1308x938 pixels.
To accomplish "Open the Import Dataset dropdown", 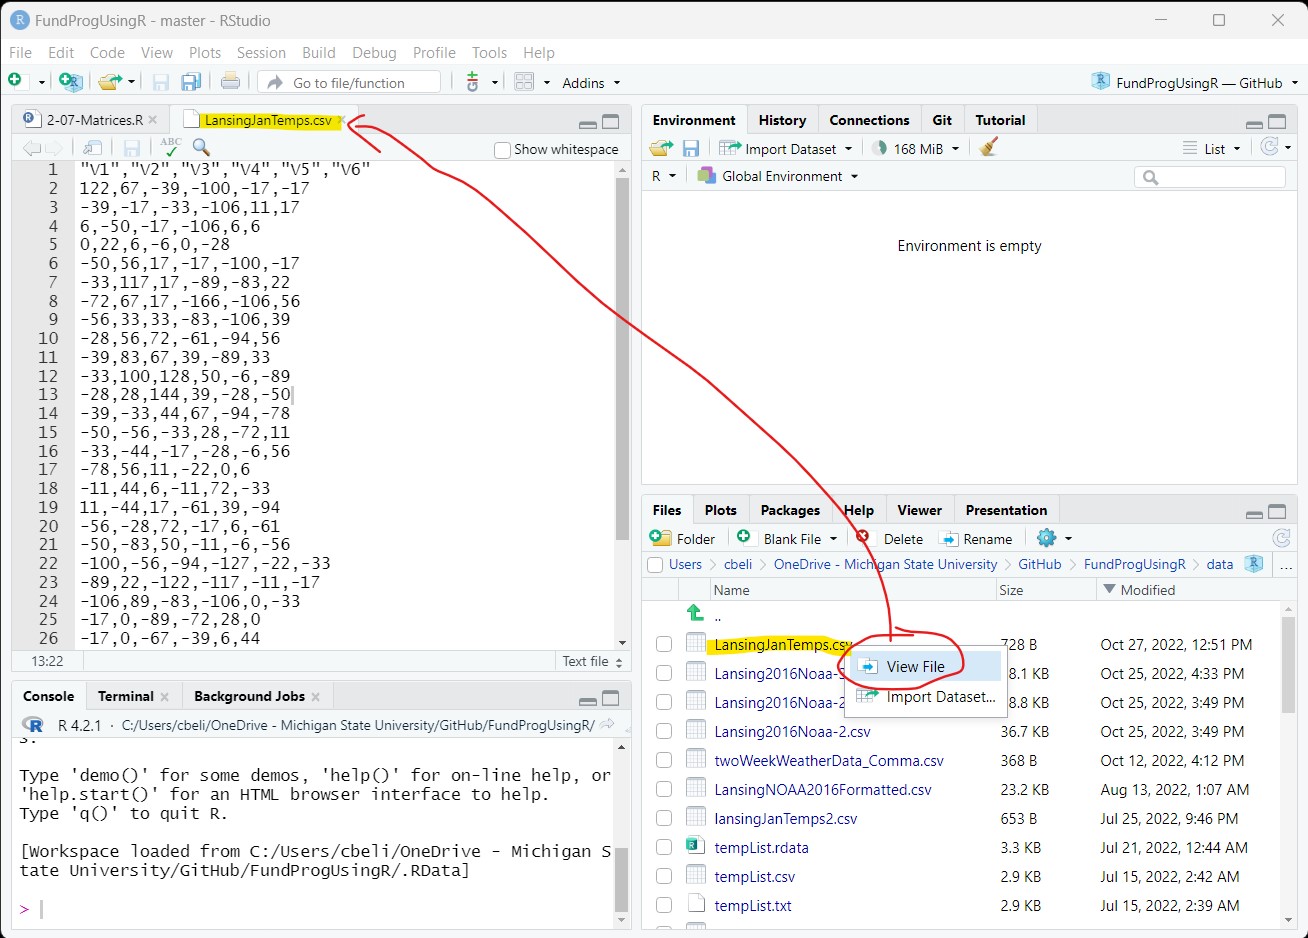I will tap(786, 148).
